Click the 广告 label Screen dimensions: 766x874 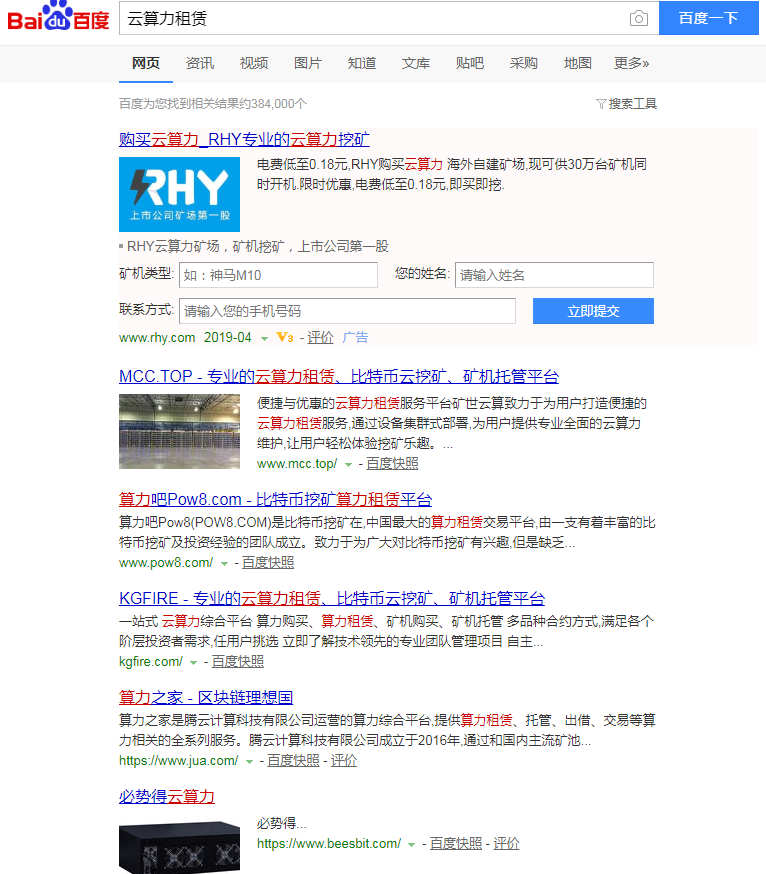355,337
